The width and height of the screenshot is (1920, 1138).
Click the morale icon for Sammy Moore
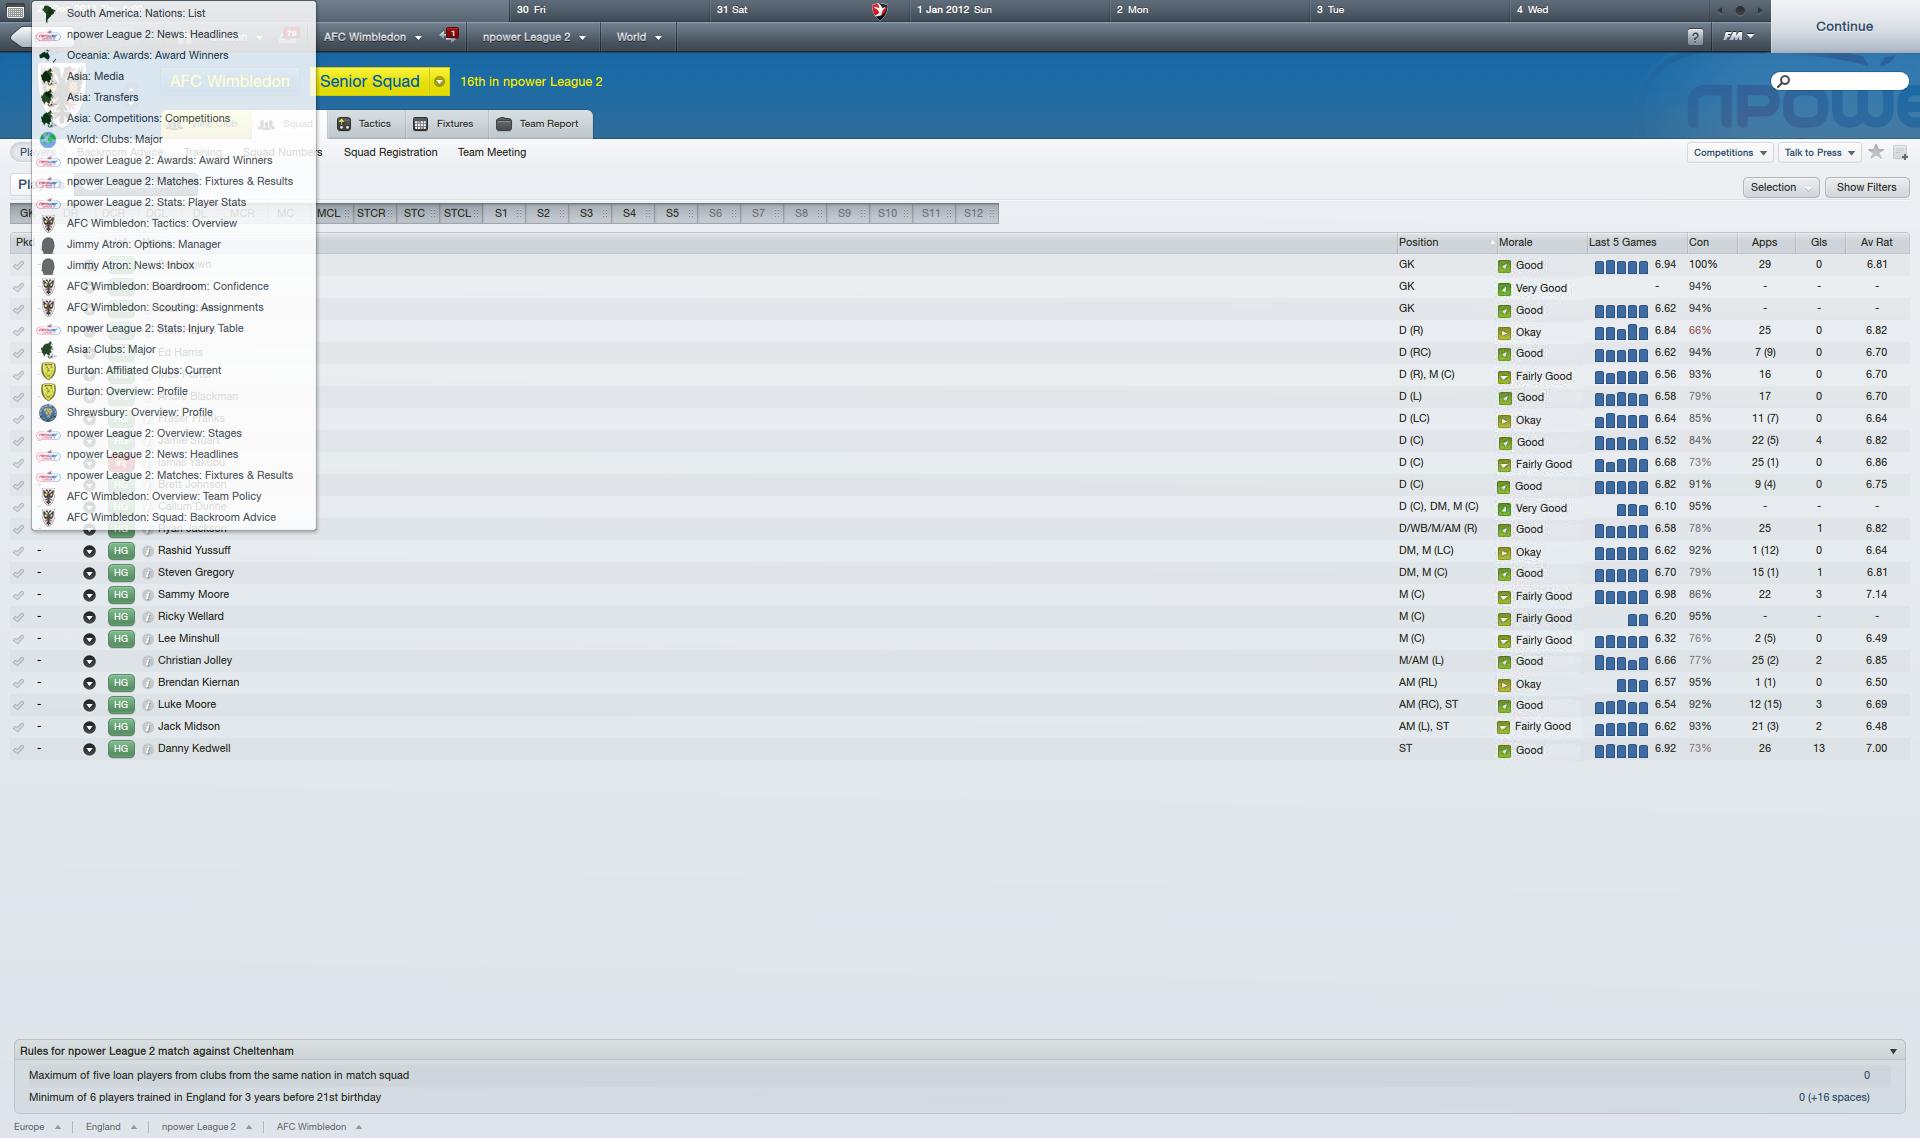click(1504, 597)
